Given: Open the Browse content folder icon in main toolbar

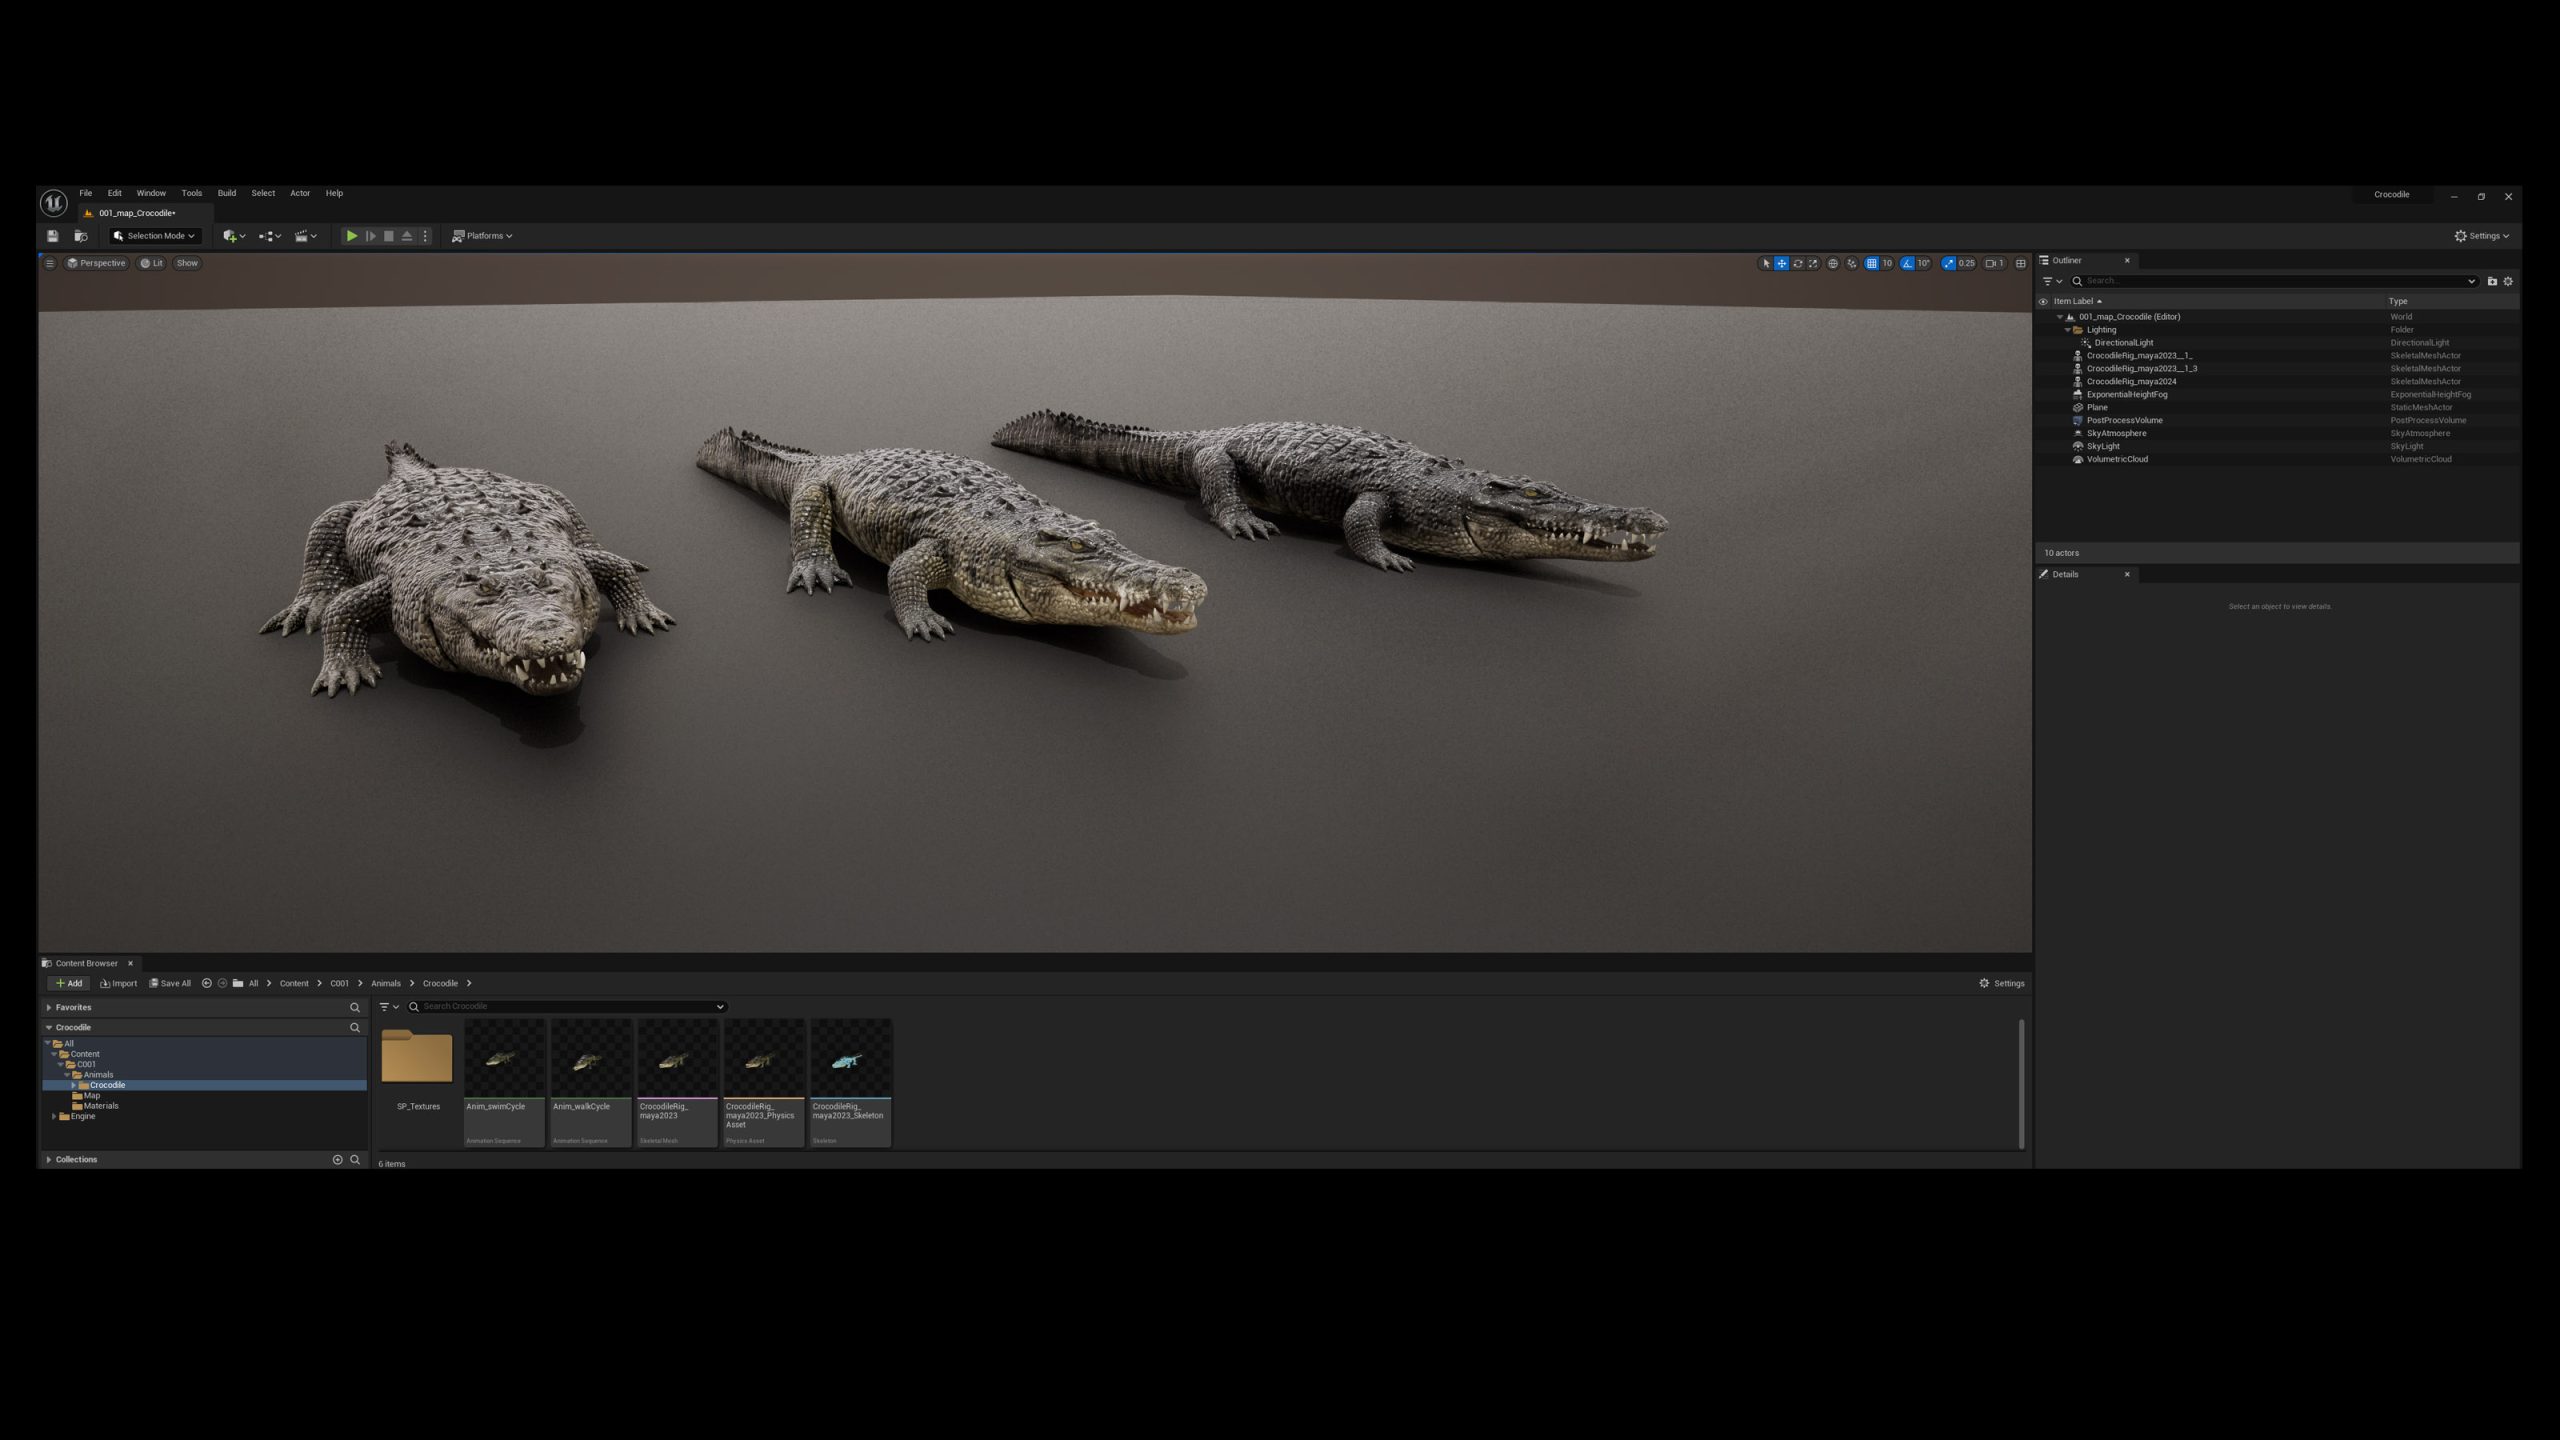Looking at the screenshot, I should (x=81, y=236).
